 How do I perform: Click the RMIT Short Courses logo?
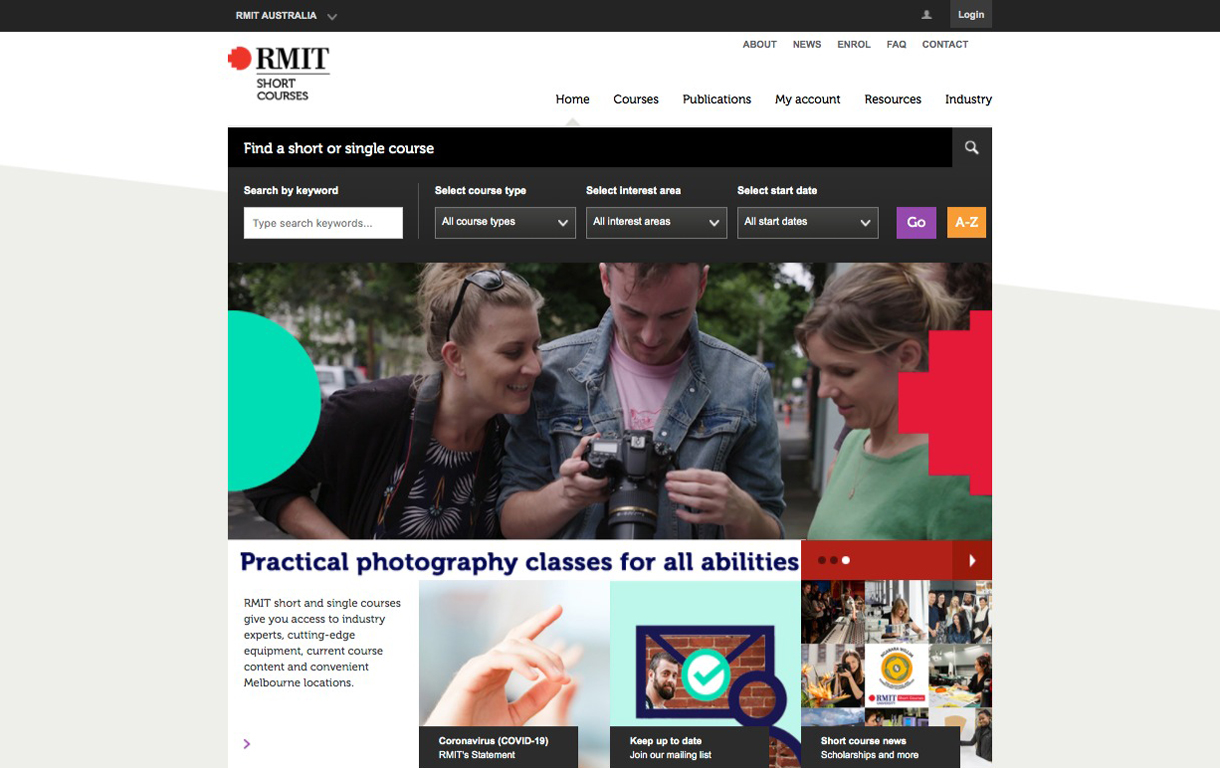point(279,73)
